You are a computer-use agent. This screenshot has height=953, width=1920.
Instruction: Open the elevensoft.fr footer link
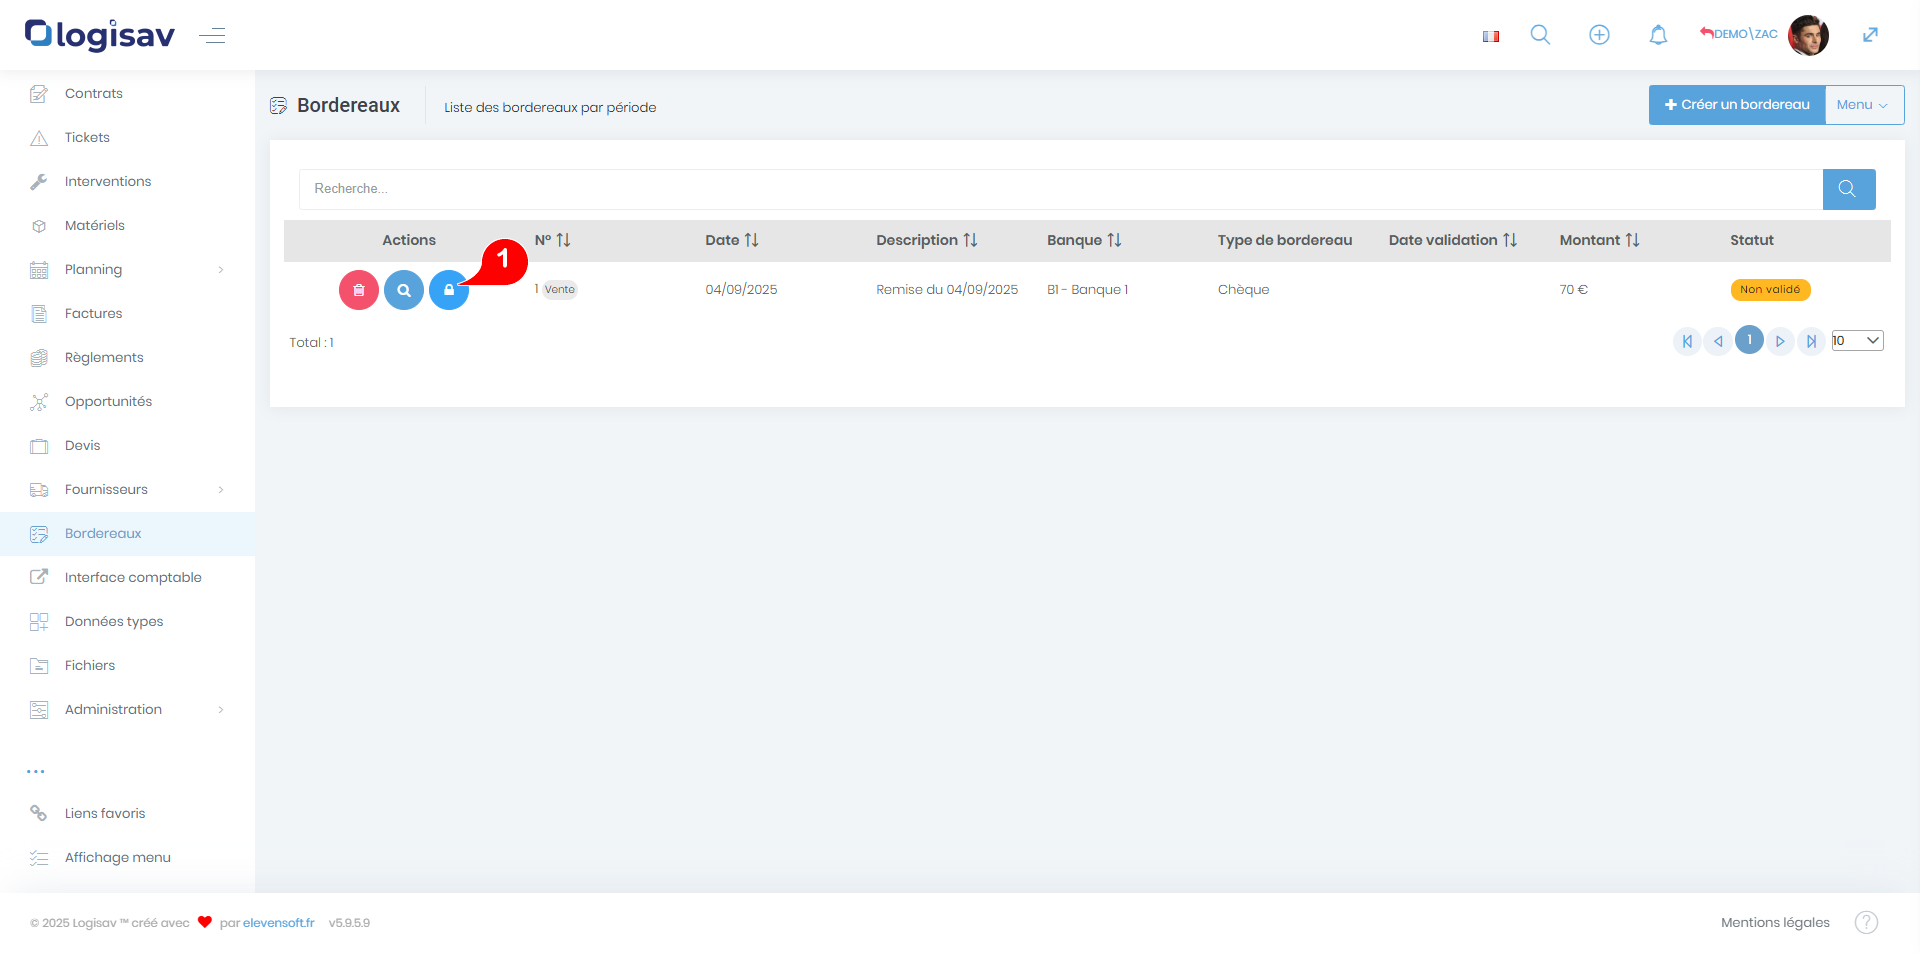[x=278, y=923]
